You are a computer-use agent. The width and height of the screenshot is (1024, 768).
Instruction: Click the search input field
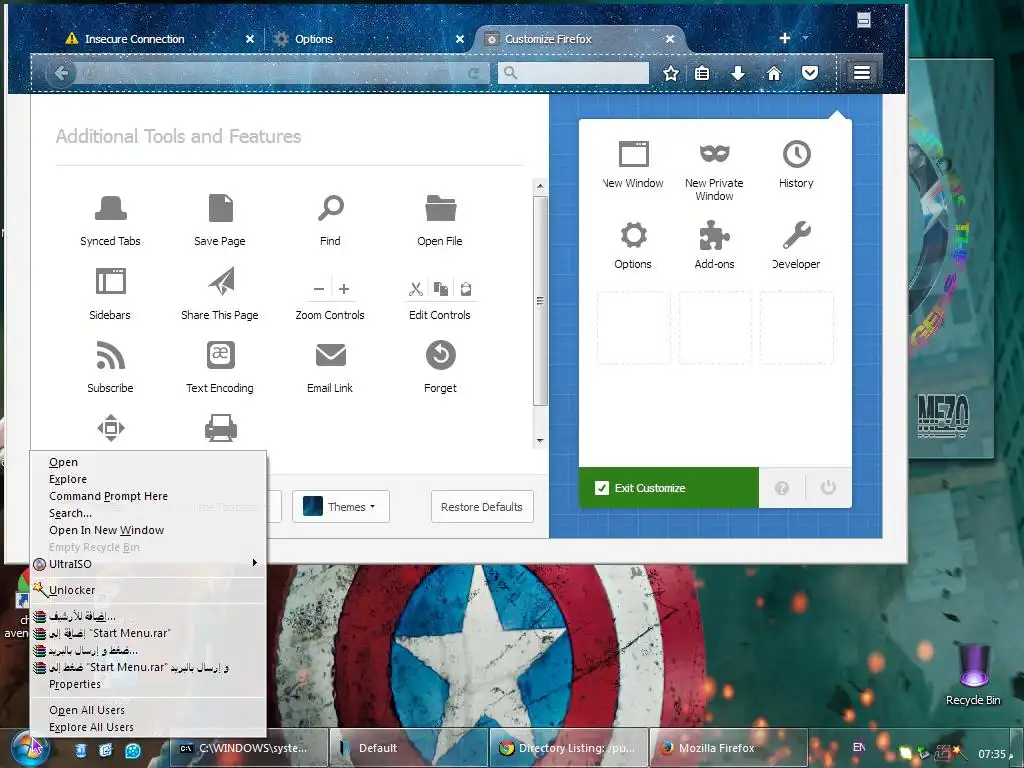573,73
